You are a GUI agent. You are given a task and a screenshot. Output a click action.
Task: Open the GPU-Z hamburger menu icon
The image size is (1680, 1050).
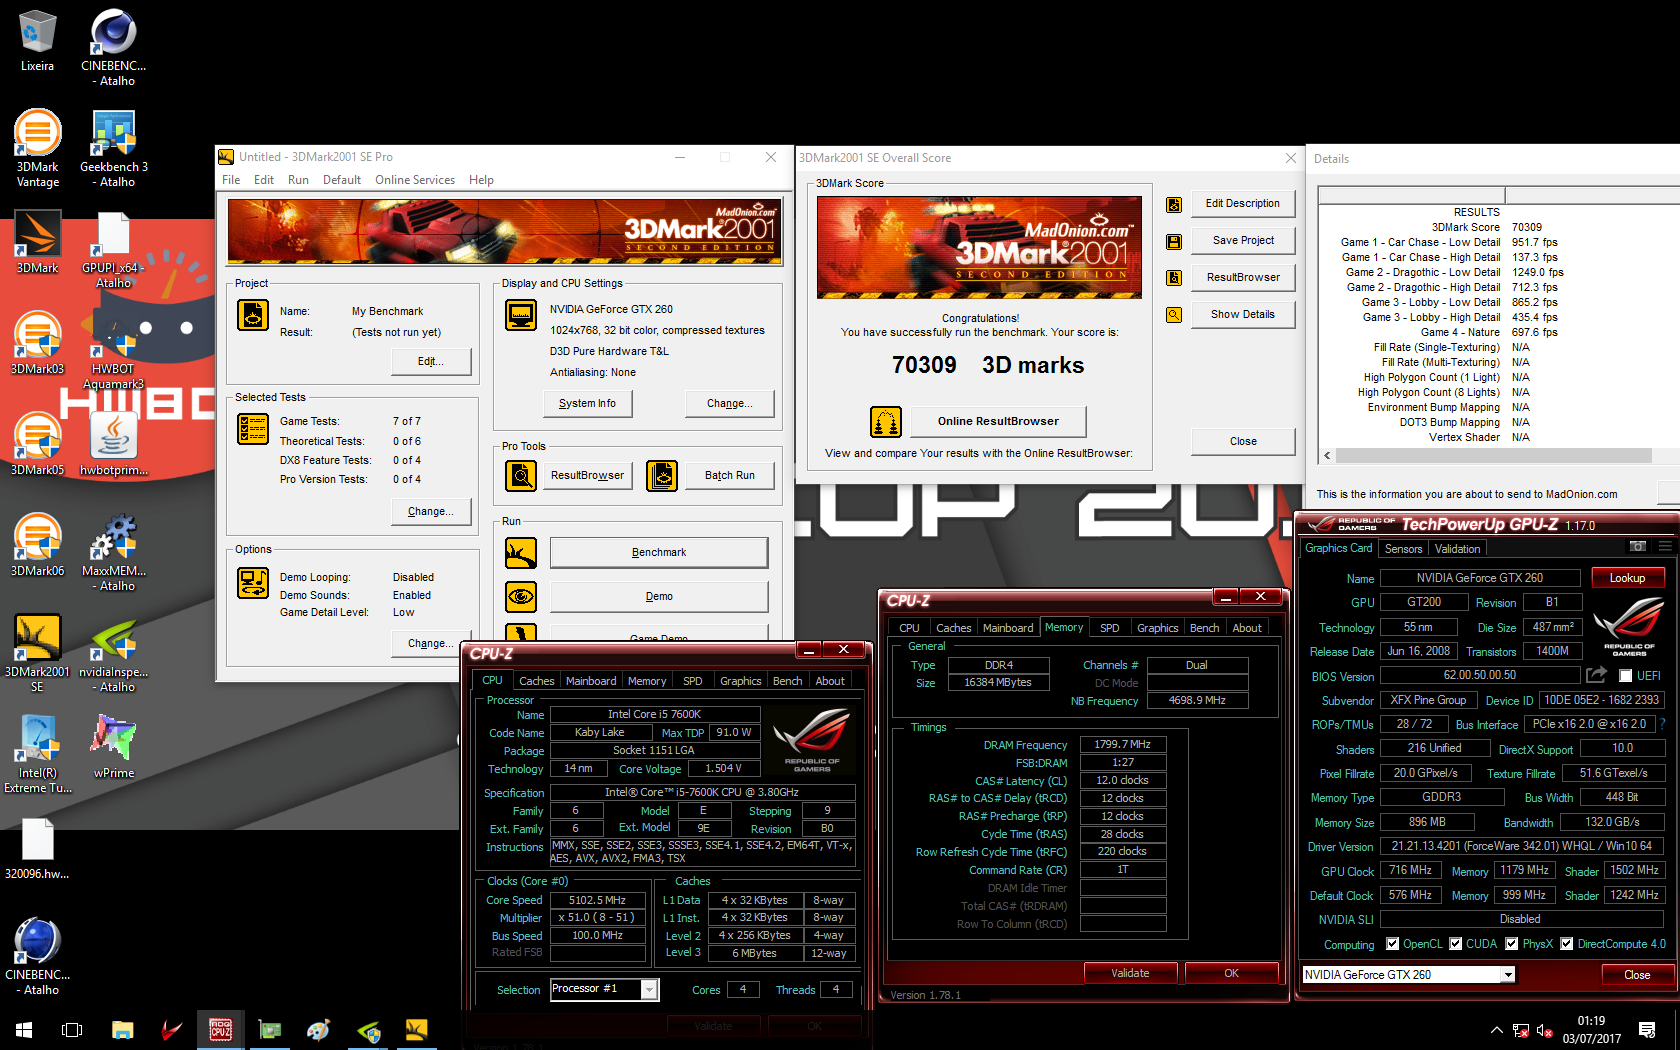(x=1665, y=547)
